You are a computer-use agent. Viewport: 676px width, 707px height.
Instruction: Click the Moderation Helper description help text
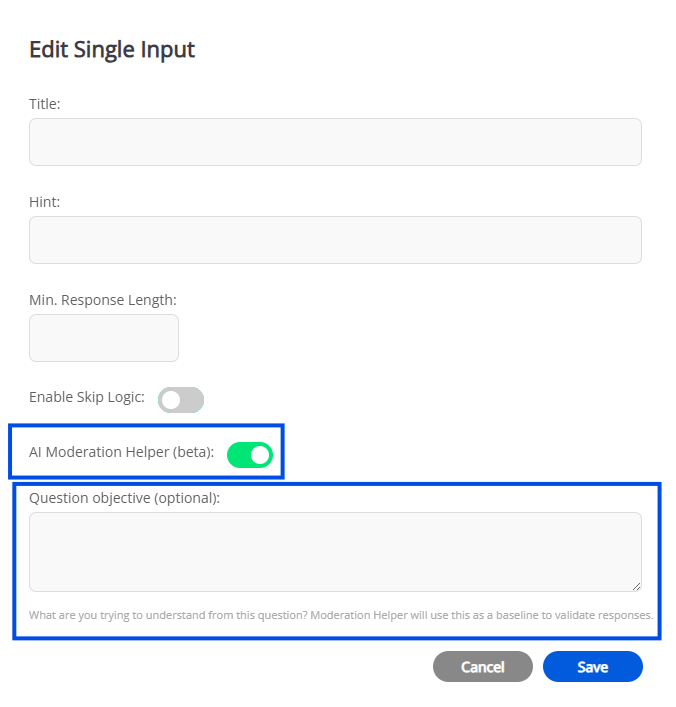point(341,615)
